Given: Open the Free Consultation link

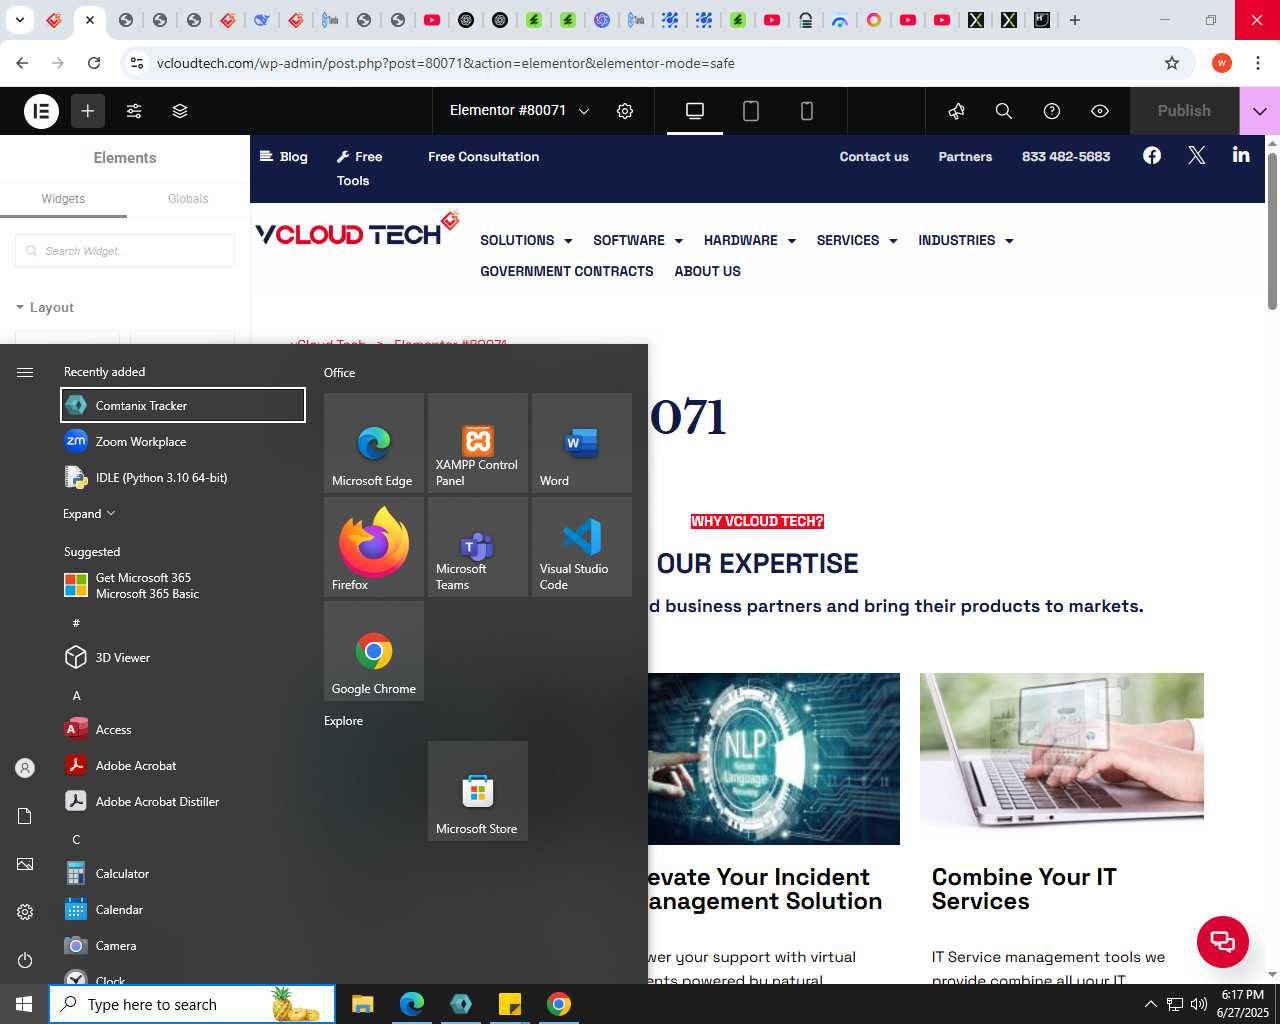Looking at the screenshot, I should point(483,157).
